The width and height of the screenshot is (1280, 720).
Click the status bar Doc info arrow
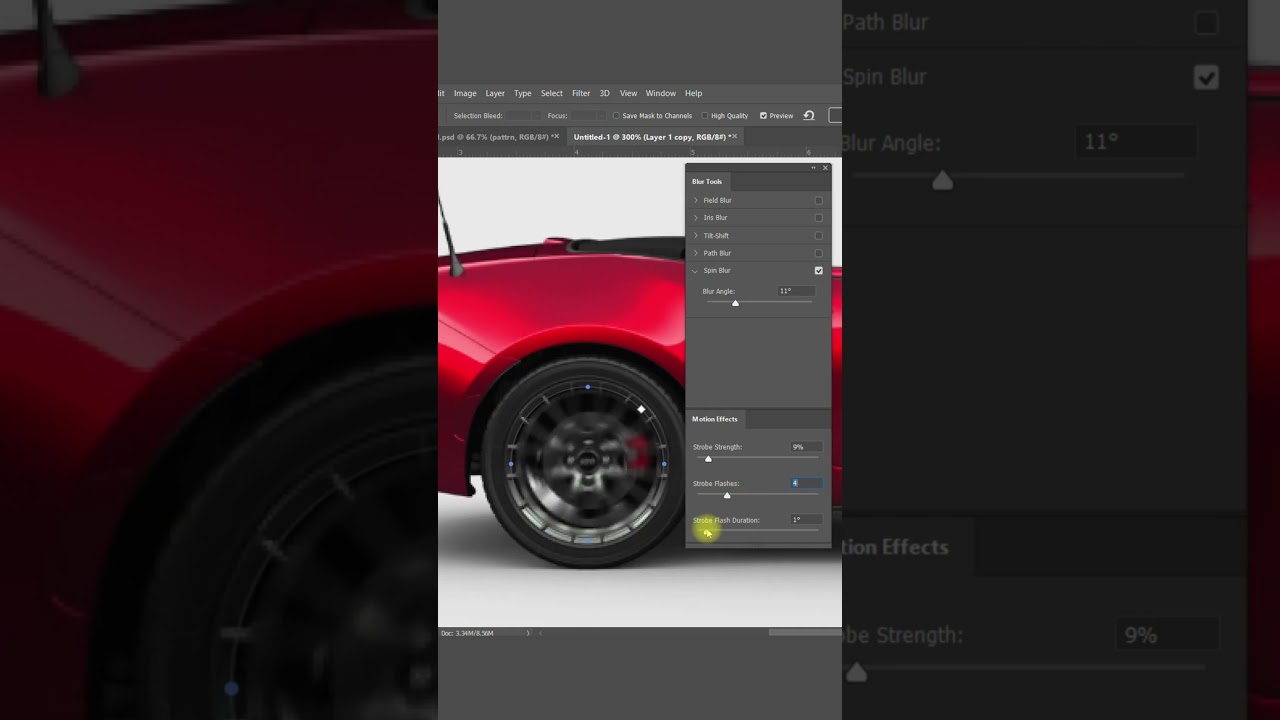[528, 633]
